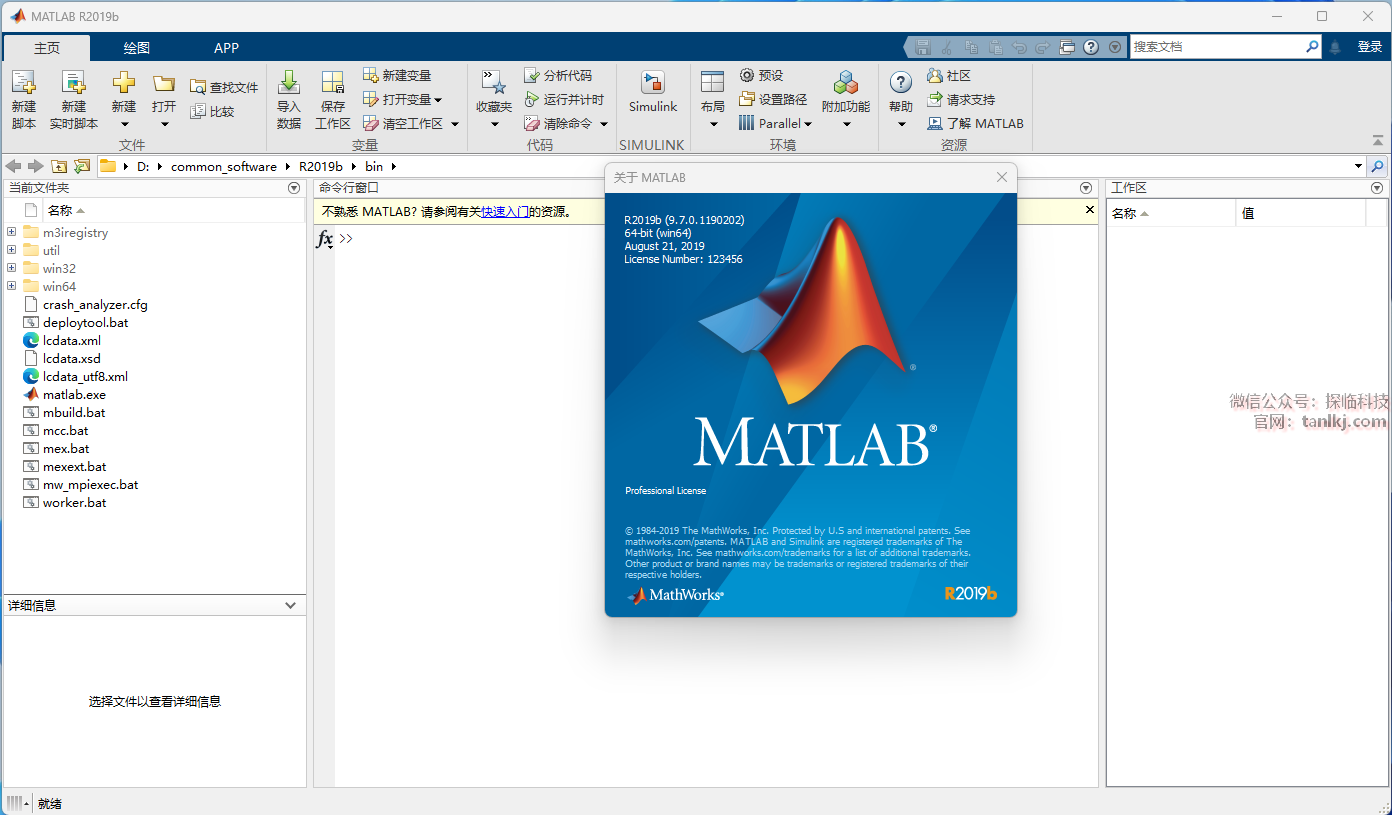Launch Simulink from the toolbar

tap(653, 92)
